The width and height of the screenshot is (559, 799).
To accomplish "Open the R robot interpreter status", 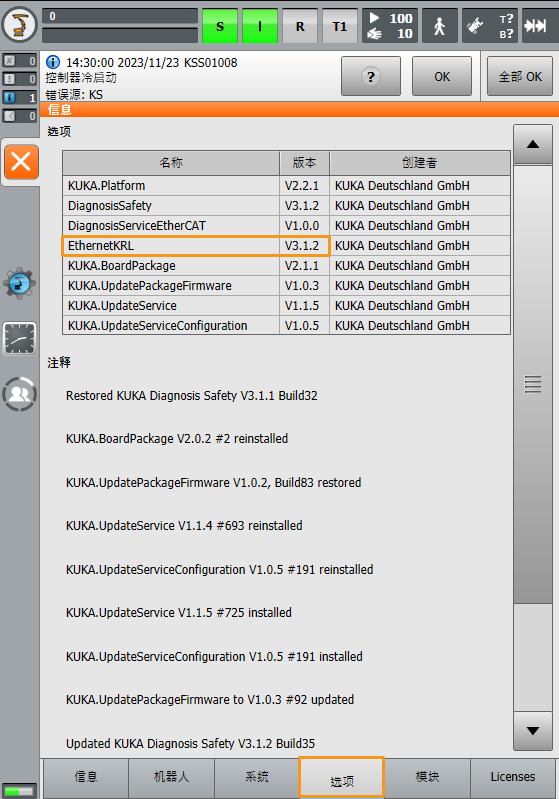I will point(300,25).
